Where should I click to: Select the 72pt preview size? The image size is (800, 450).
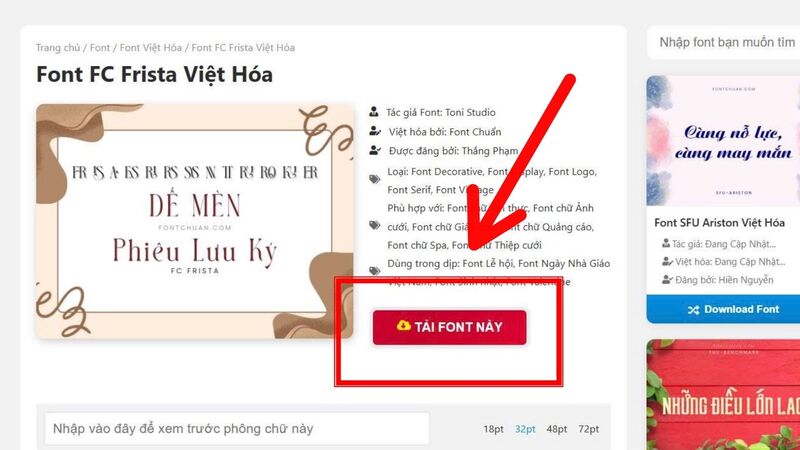coord(588,429)
